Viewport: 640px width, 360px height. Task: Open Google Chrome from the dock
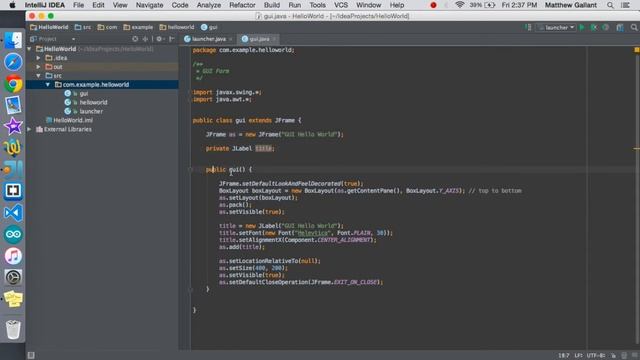tap(13, 84)
